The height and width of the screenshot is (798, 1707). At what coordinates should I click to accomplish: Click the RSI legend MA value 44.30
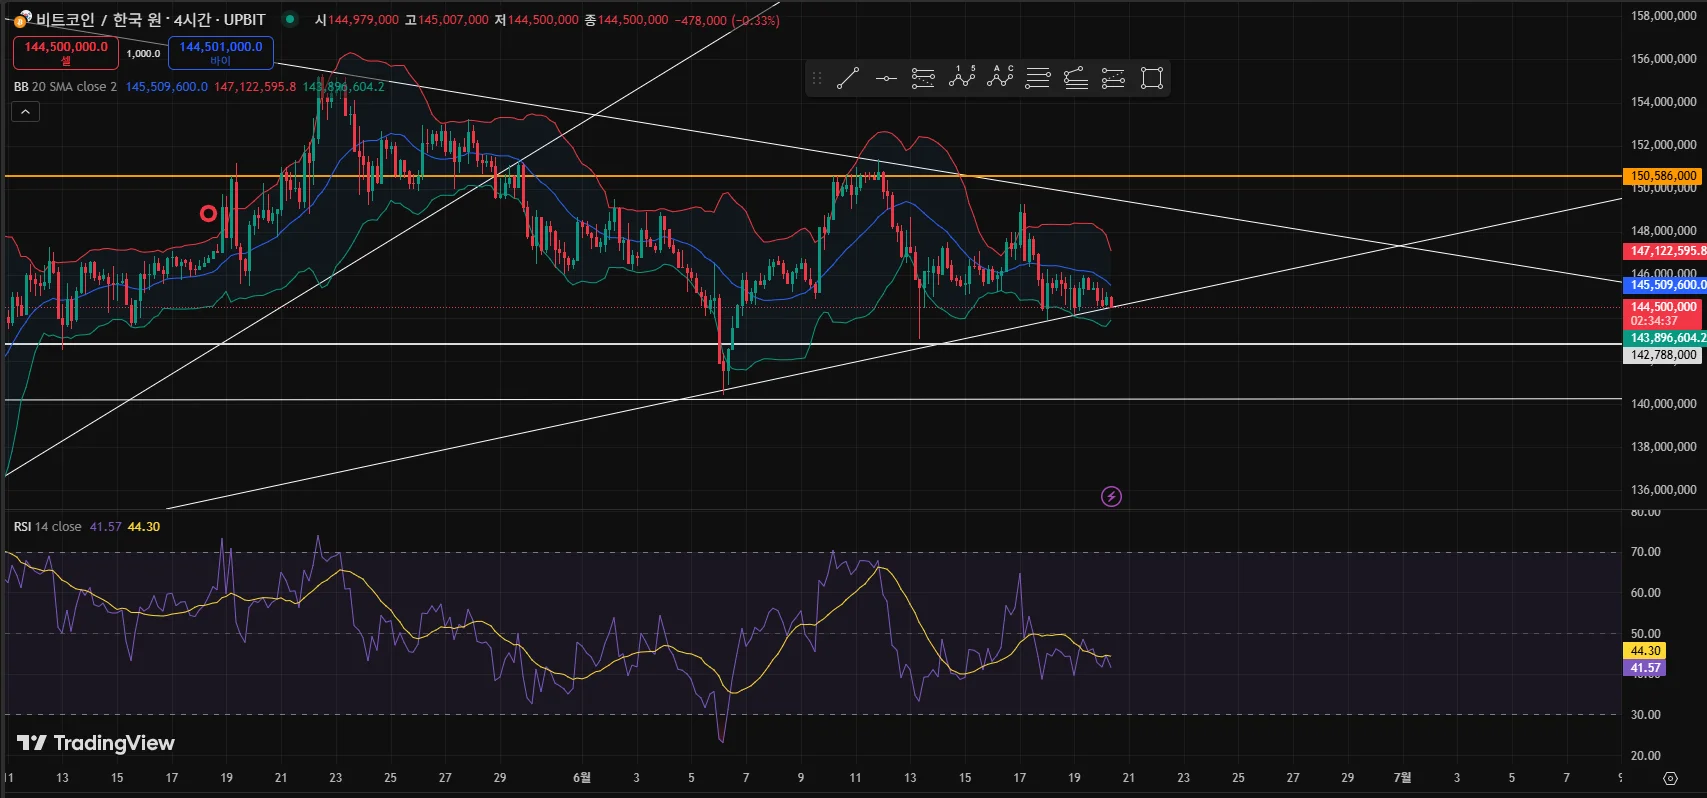coord(144,527)
